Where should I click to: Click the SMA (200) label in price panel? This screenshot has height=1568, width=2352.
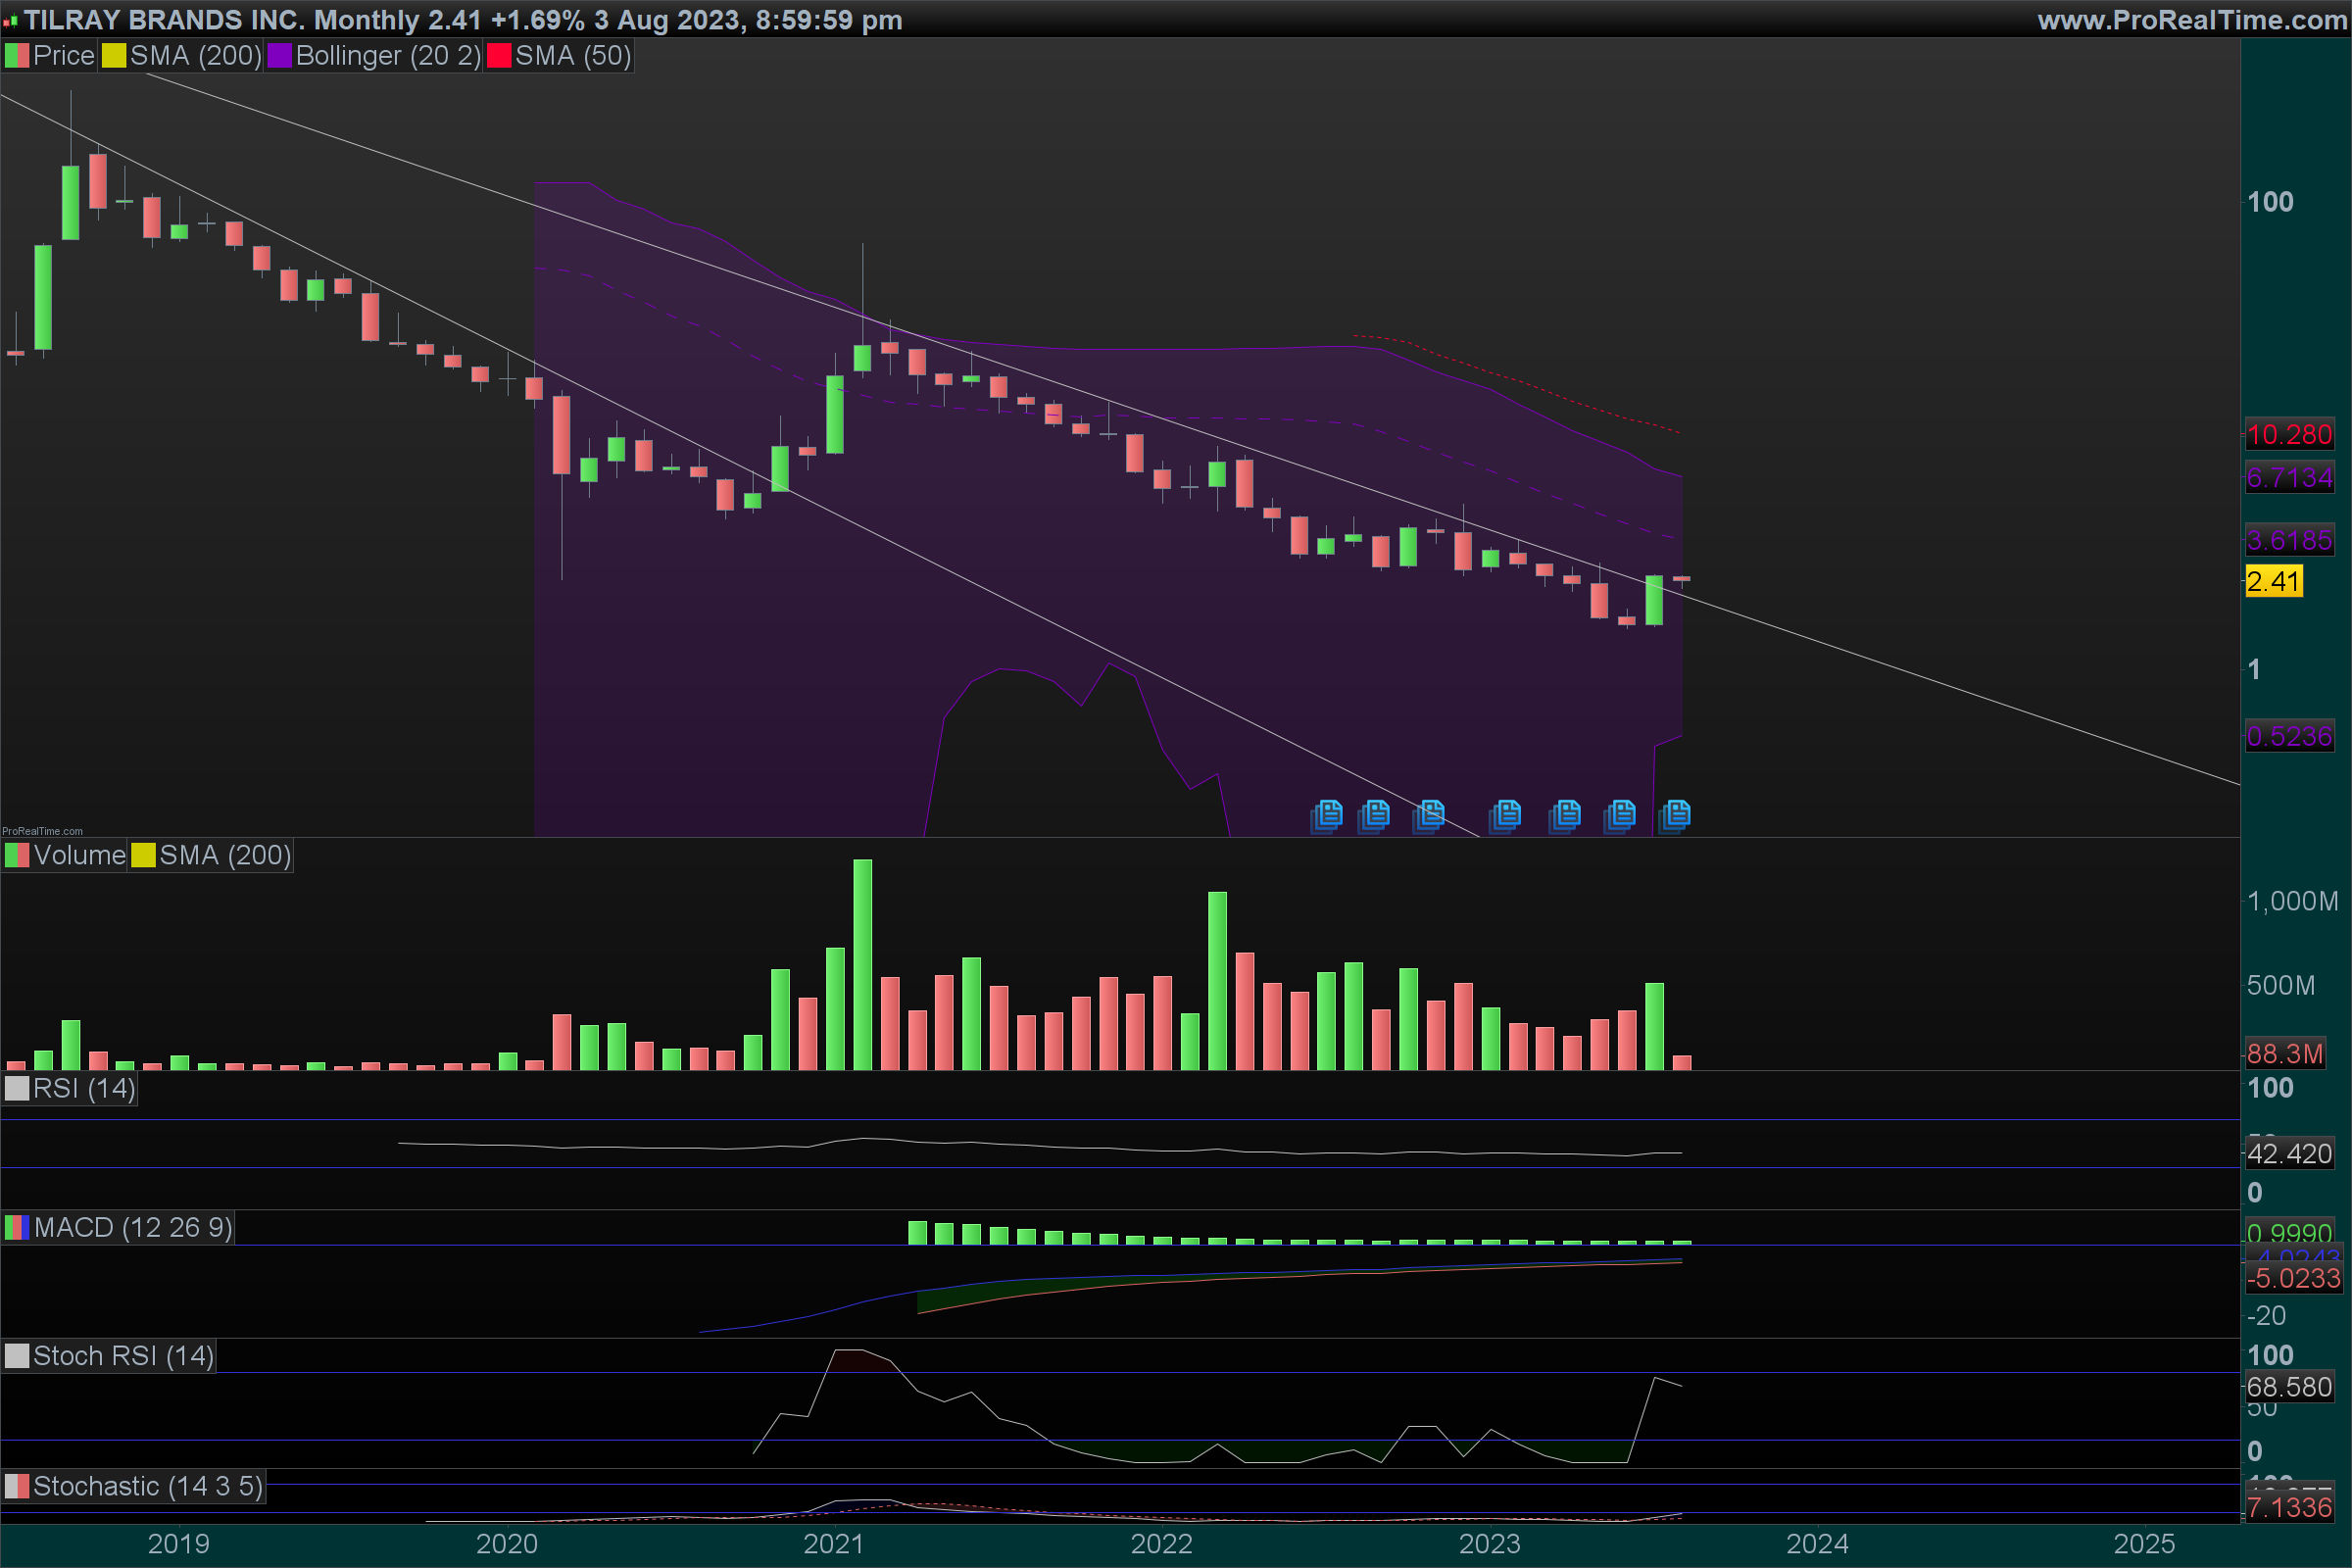point(194,56)
